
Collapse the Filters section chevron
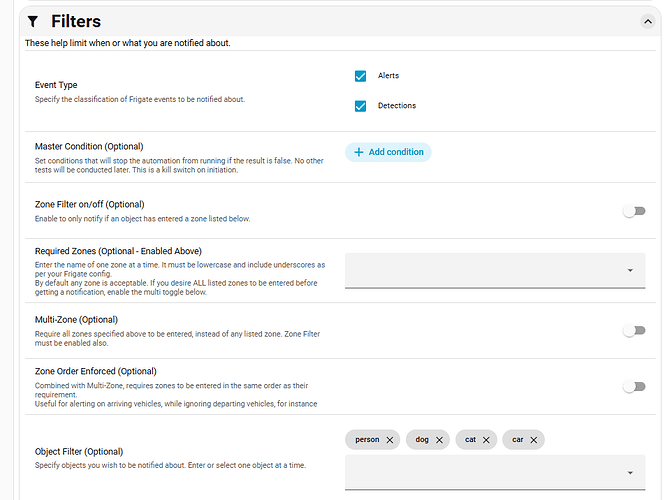[647, 22]
